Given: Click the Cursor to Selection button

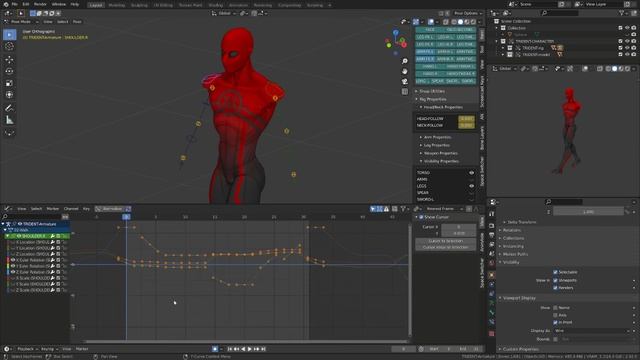Looking at the screenshot, I should click(x=445, y=241).
